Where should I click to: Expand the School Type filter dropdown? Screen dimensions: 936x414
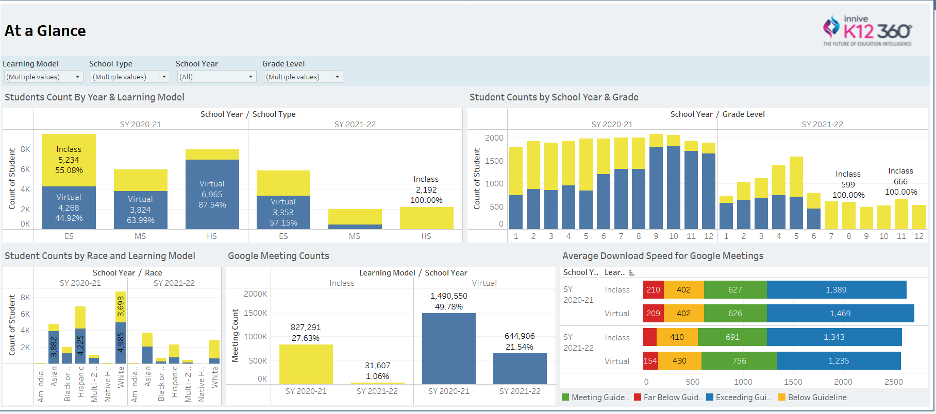pos(165,76)
